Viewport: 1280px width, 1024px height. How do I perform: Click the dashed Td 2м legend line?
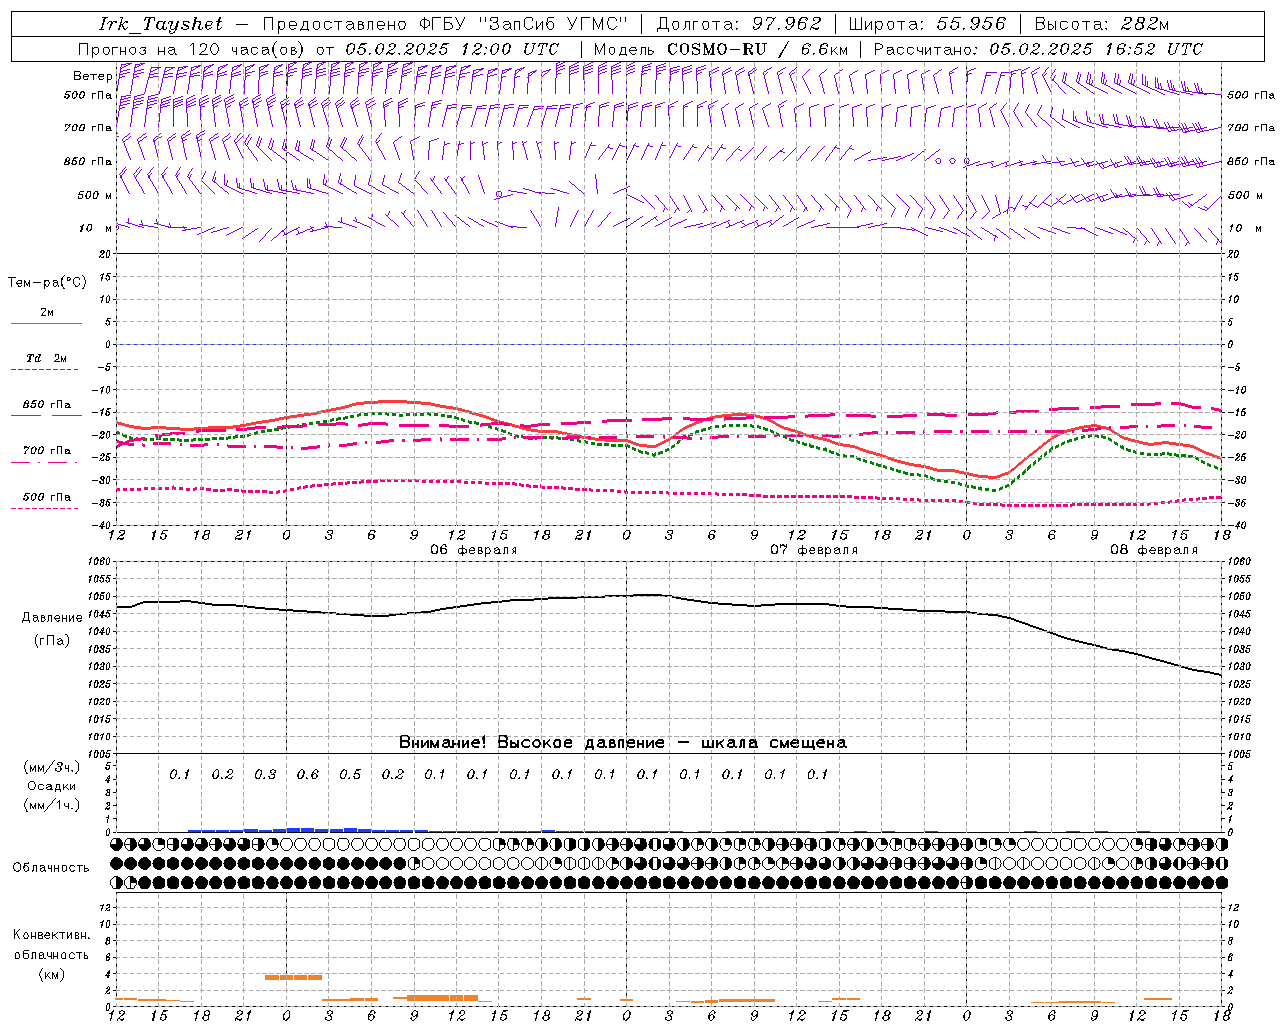click(46, 369)
